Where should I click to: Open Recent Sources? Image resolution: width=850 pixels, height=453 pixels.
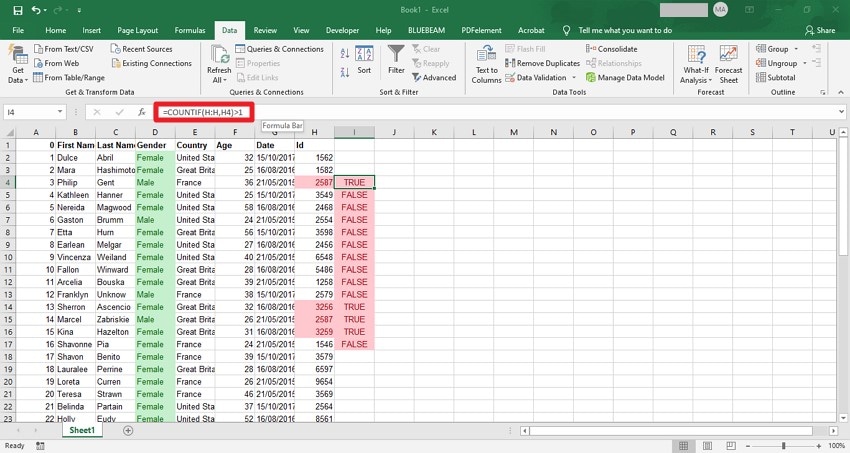pos(141,49)
